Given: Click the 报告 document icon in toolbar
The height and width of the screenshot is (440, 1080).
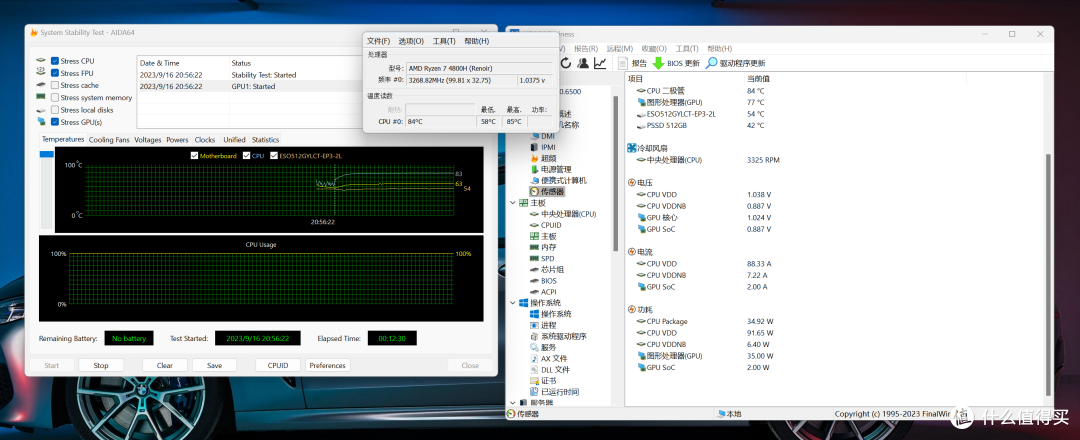Looking at the screenshot, I should [623, 63].
